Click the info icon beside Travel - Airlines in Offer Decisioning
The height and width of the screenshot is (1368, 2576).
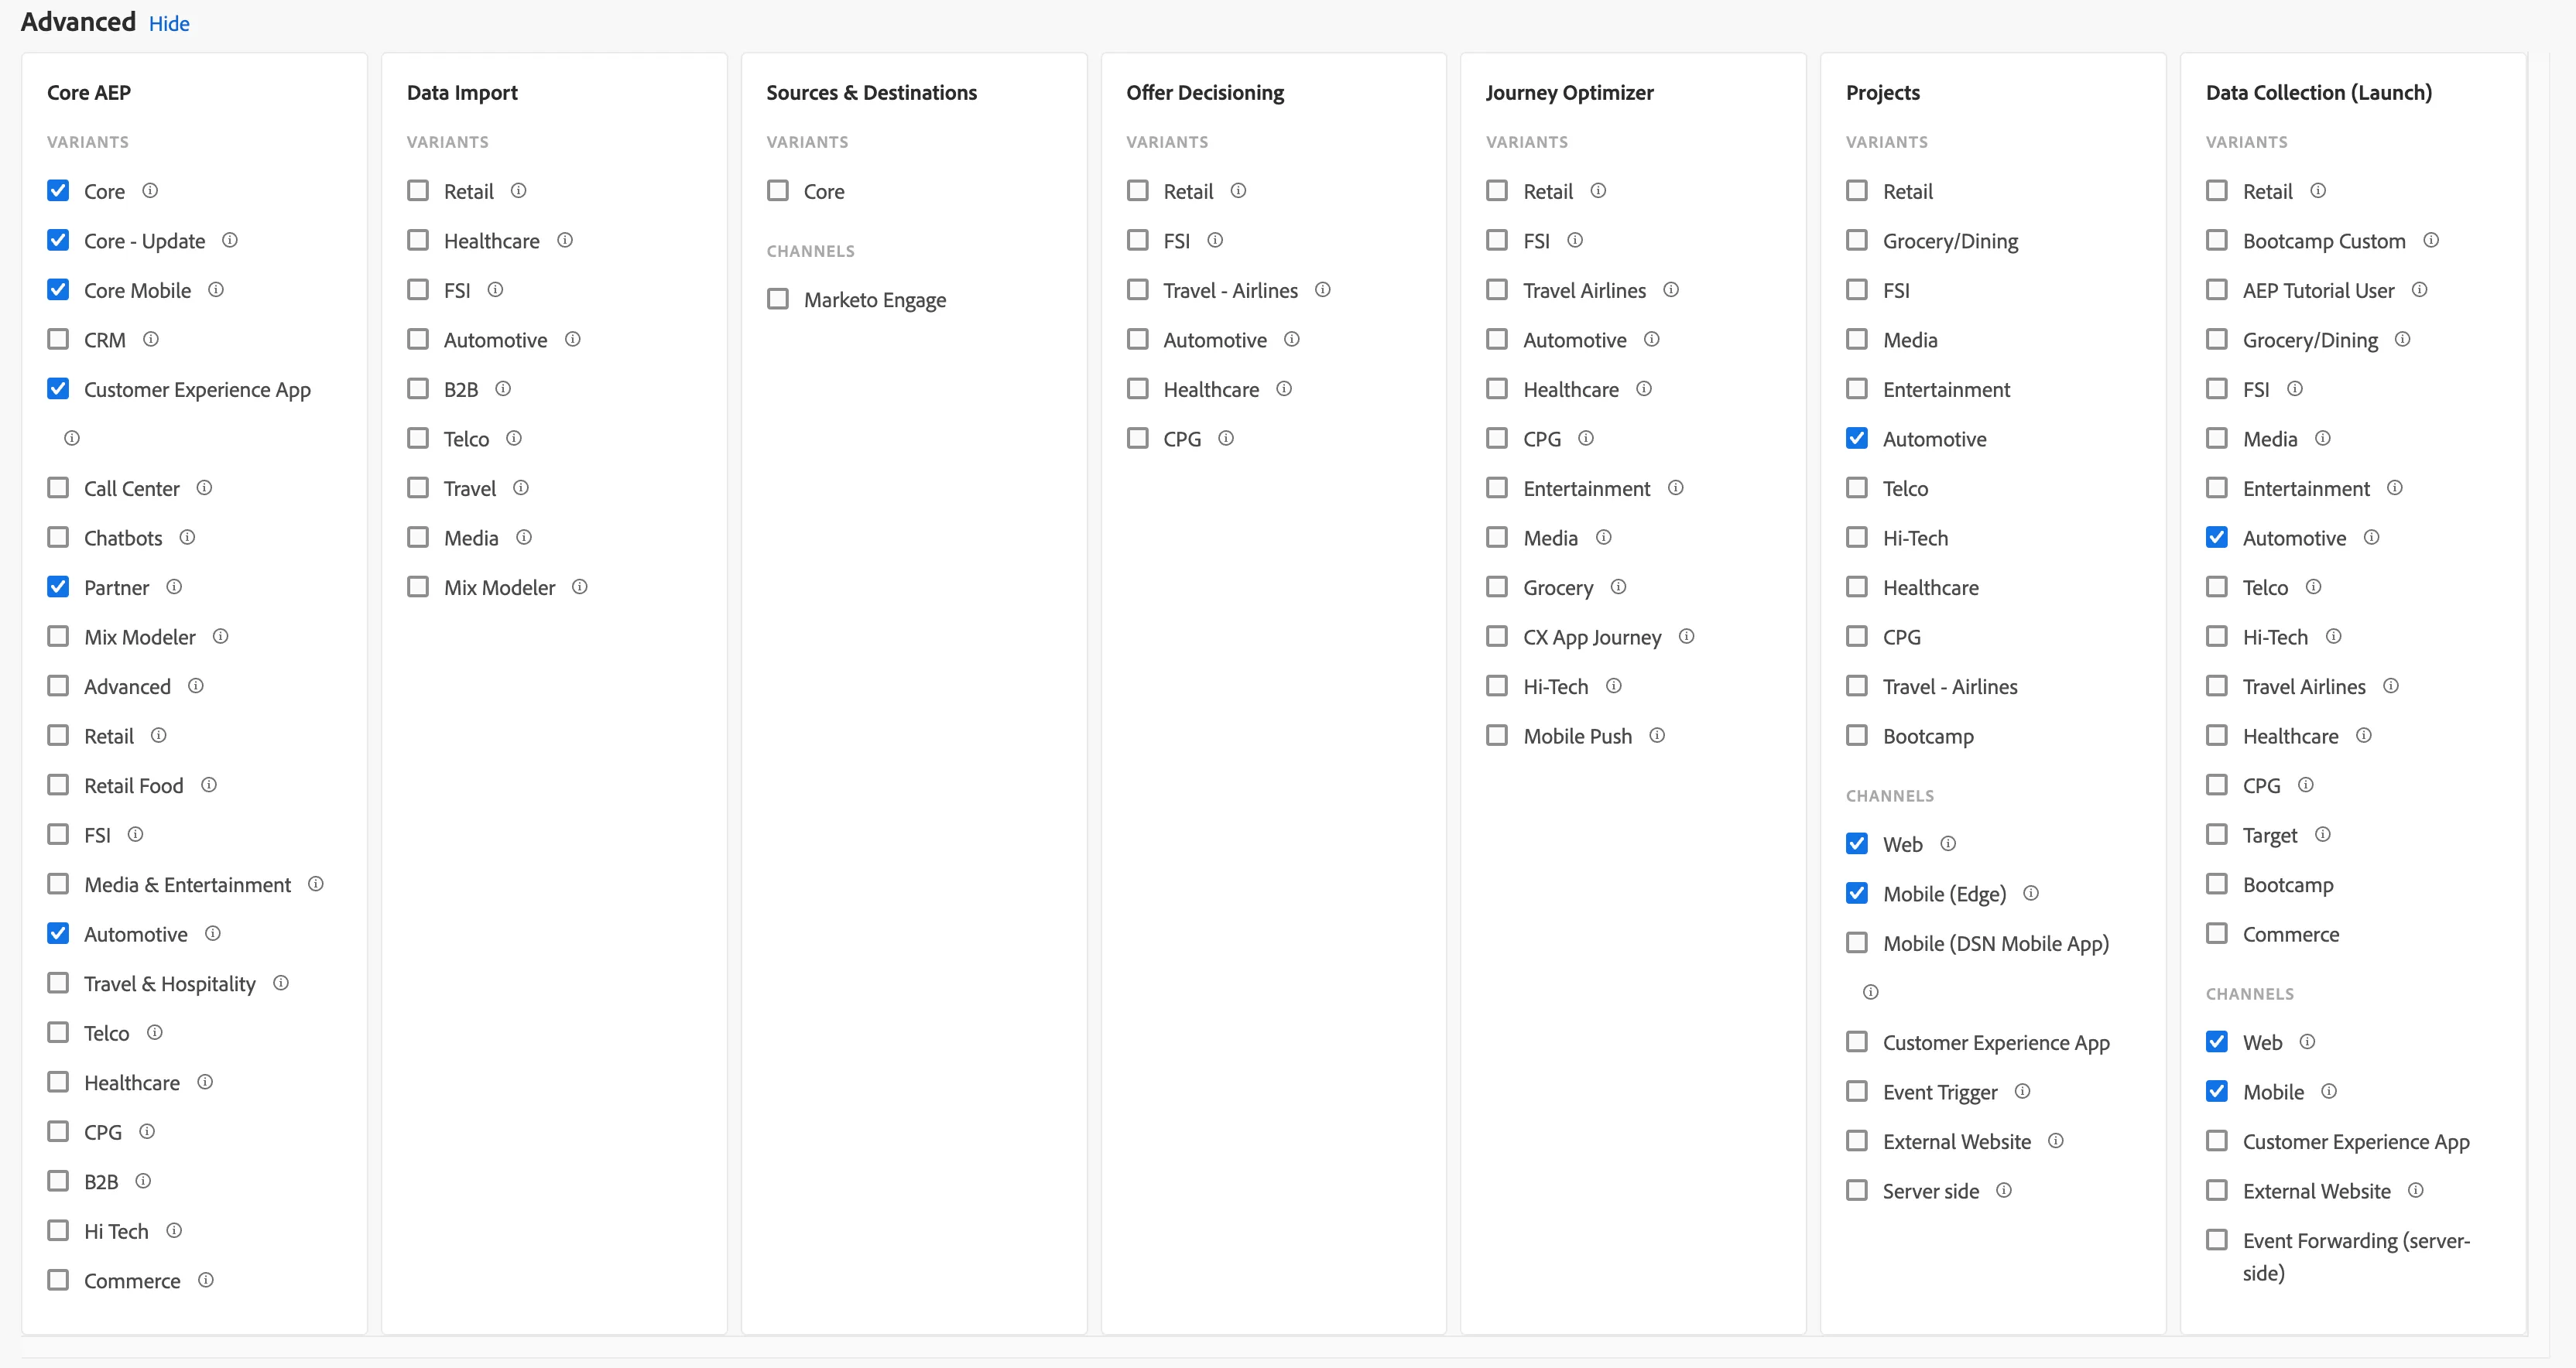click(1323, 290)
